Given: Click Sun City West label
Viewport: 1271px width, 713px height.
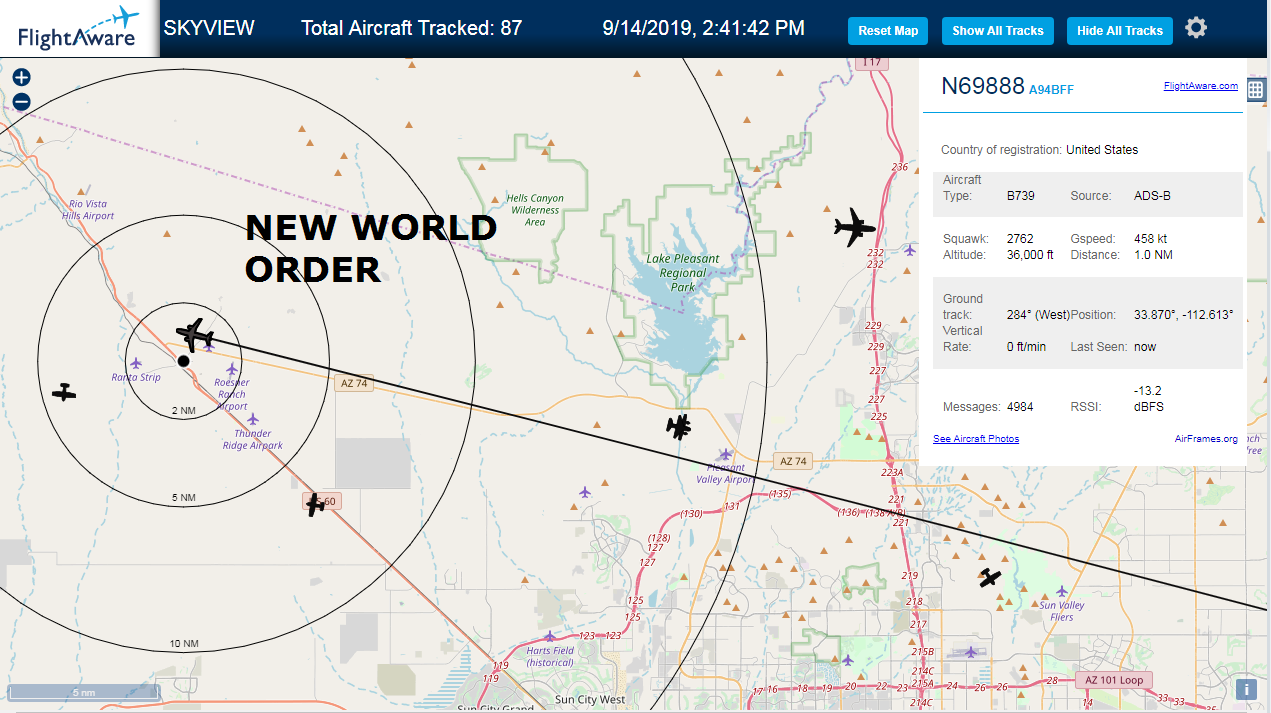Looking at the screenshot, I should click(588, 700).
